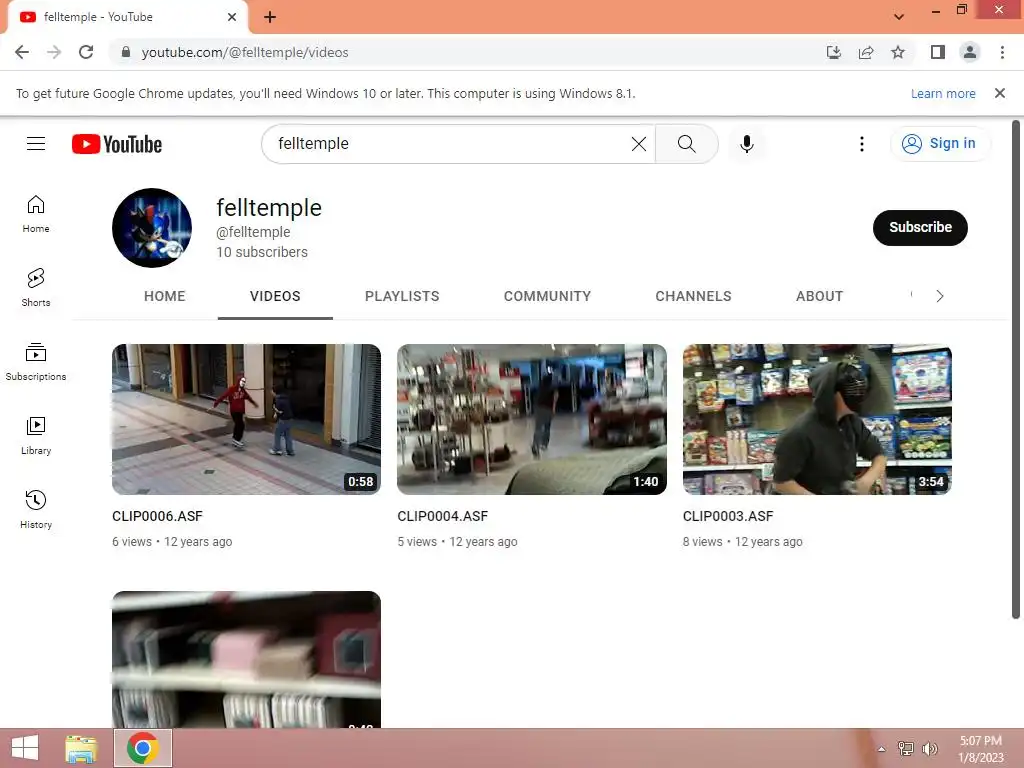Go back with browser back arrow
The width and height of the screenshot is (1024, 768).
22,52
